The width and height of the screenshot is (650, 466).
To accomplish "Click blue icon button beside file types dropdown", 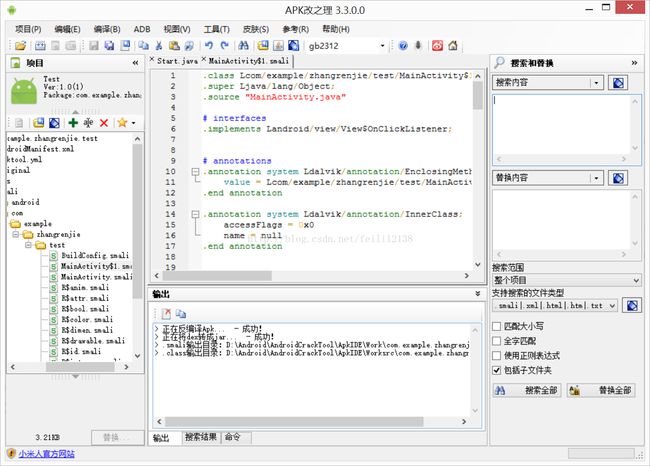I will point(632,306).
